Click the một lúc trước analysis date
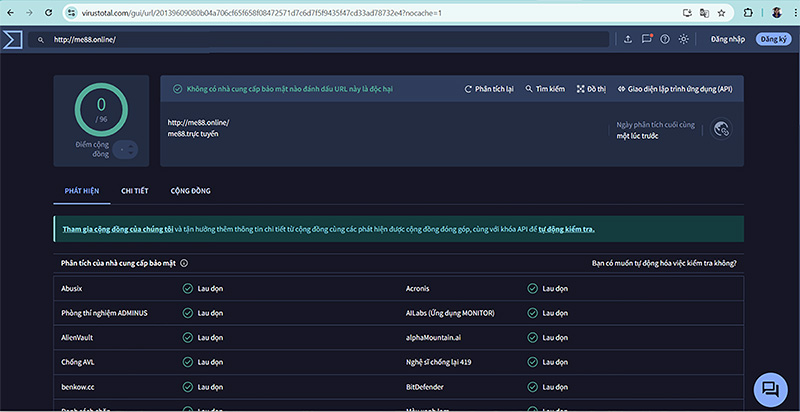 coord(637,136)
